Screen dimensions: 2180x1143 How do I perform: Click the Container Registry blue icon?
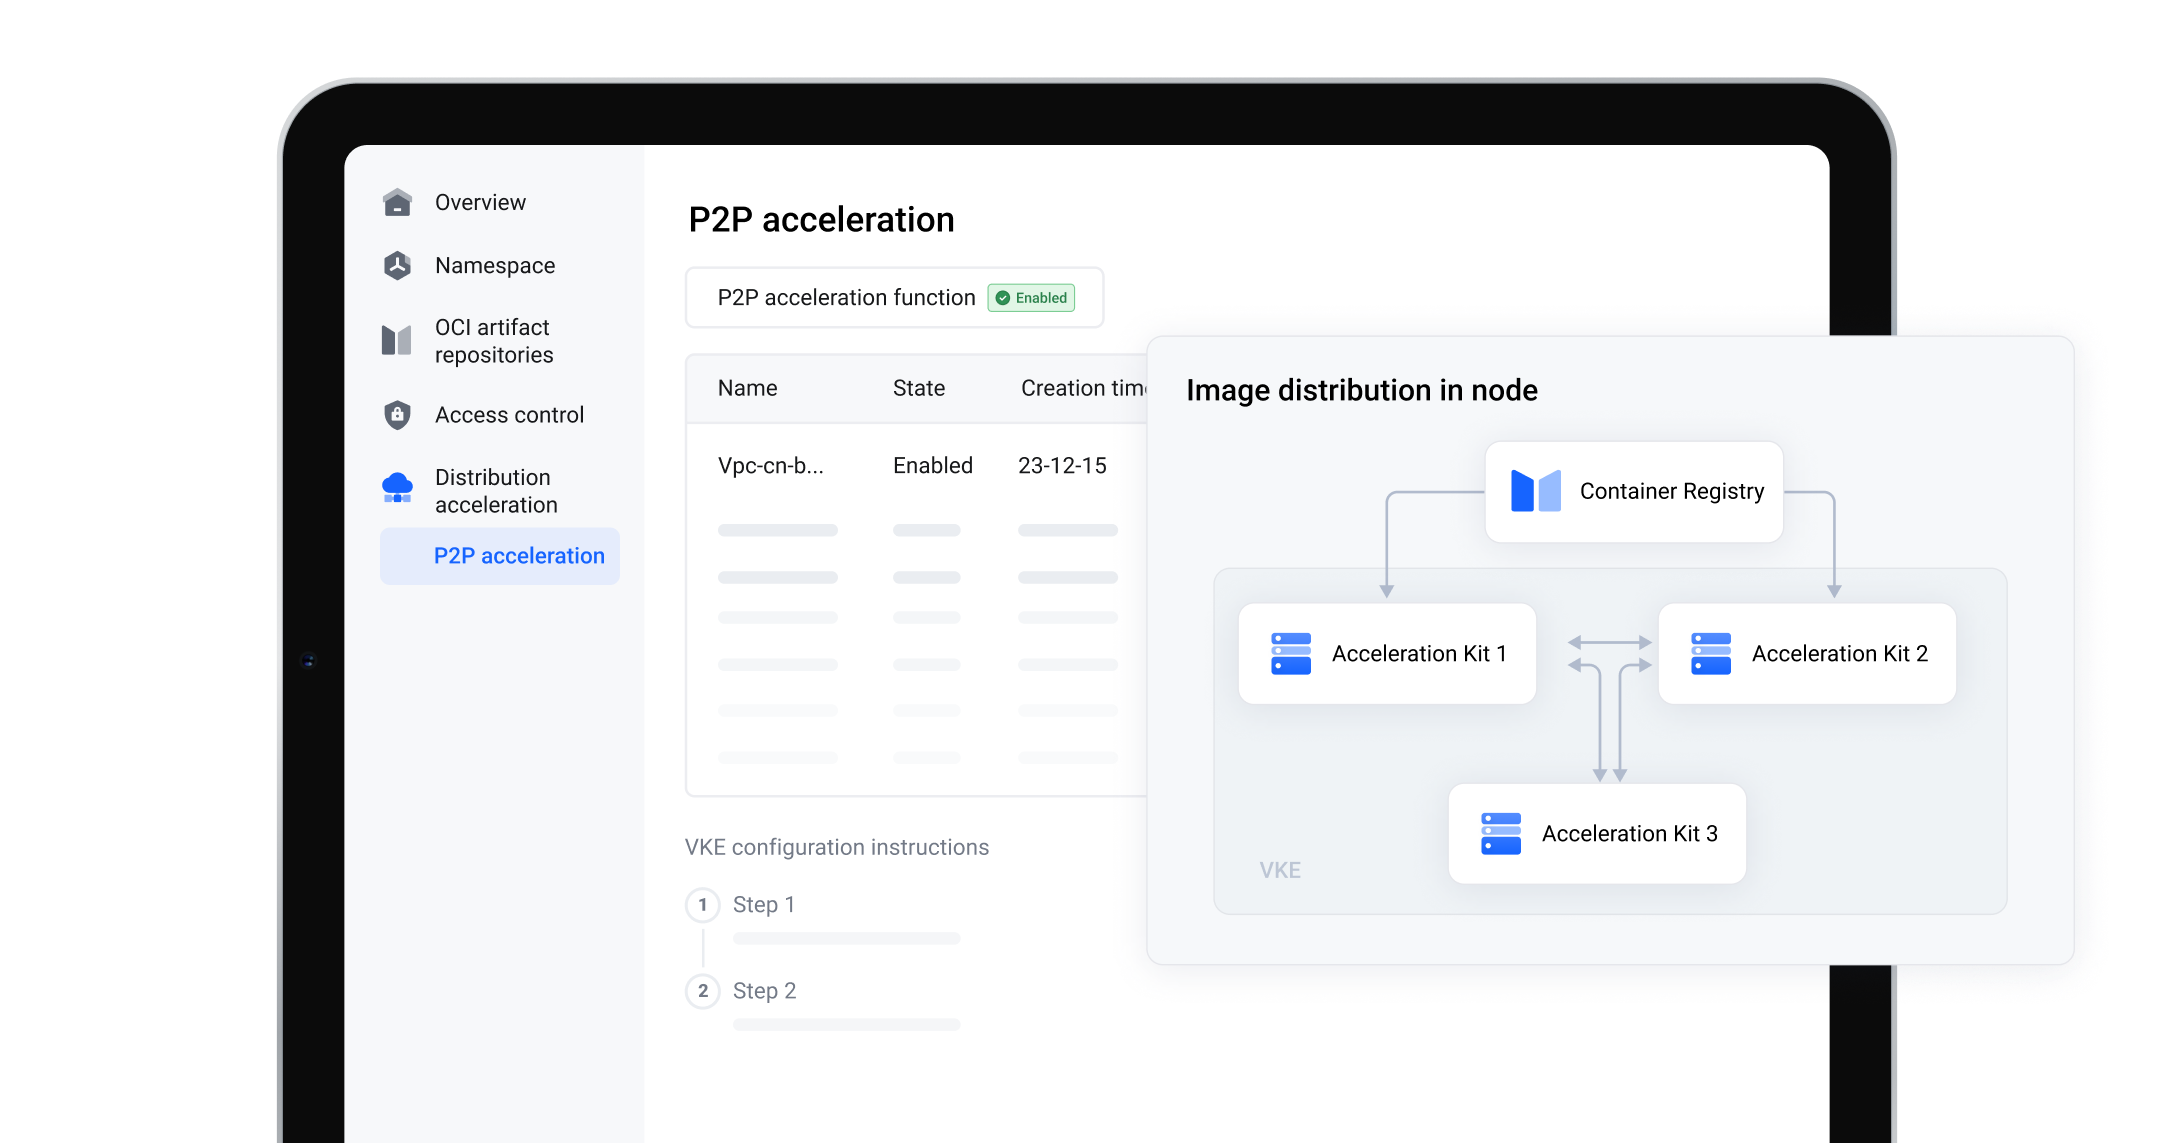point(1536,491)
